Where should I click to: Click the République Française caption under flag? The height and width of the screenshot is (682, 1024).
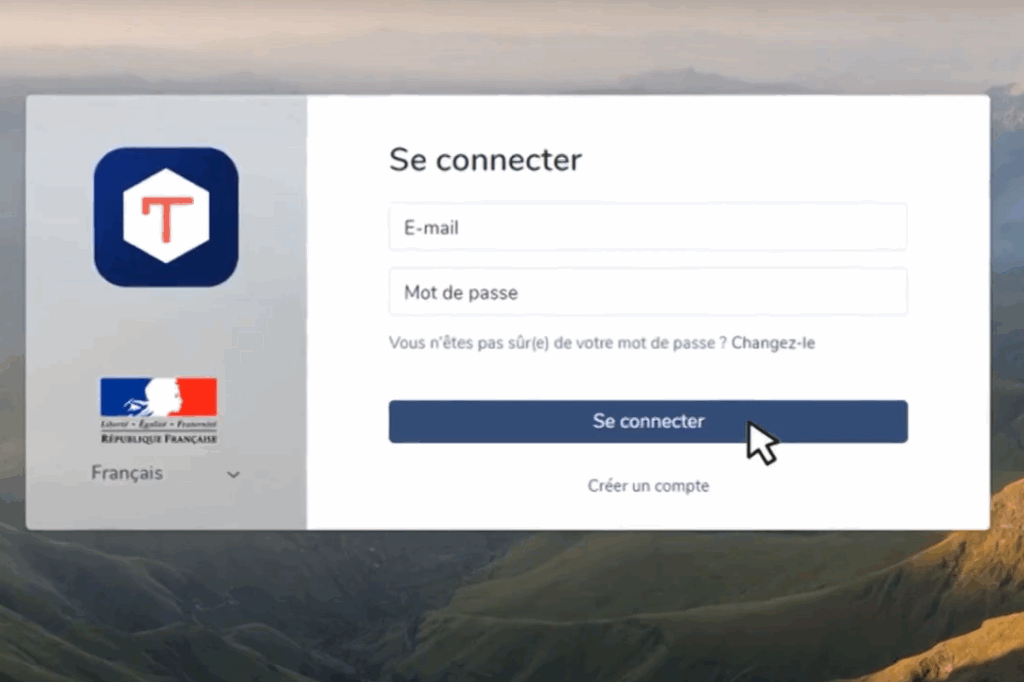159,438
